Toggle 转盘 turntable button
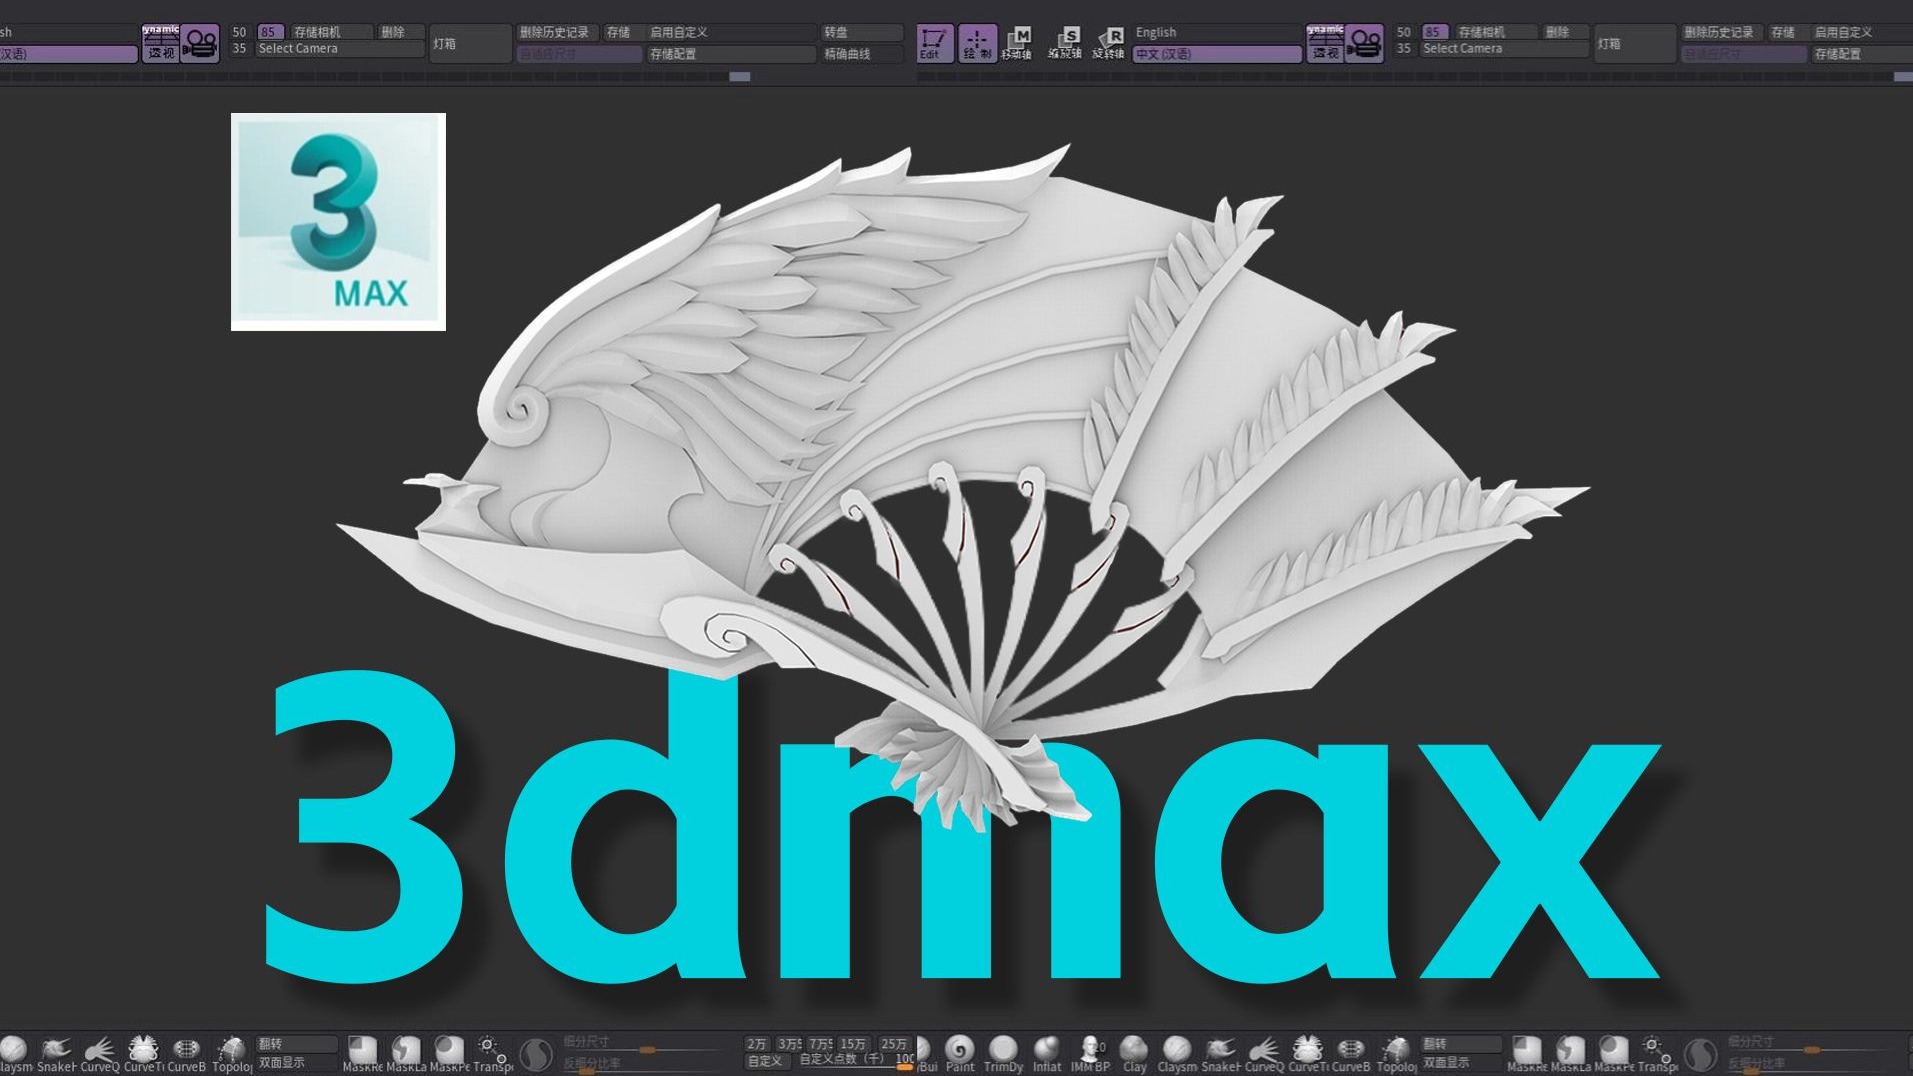 [861, 33]
